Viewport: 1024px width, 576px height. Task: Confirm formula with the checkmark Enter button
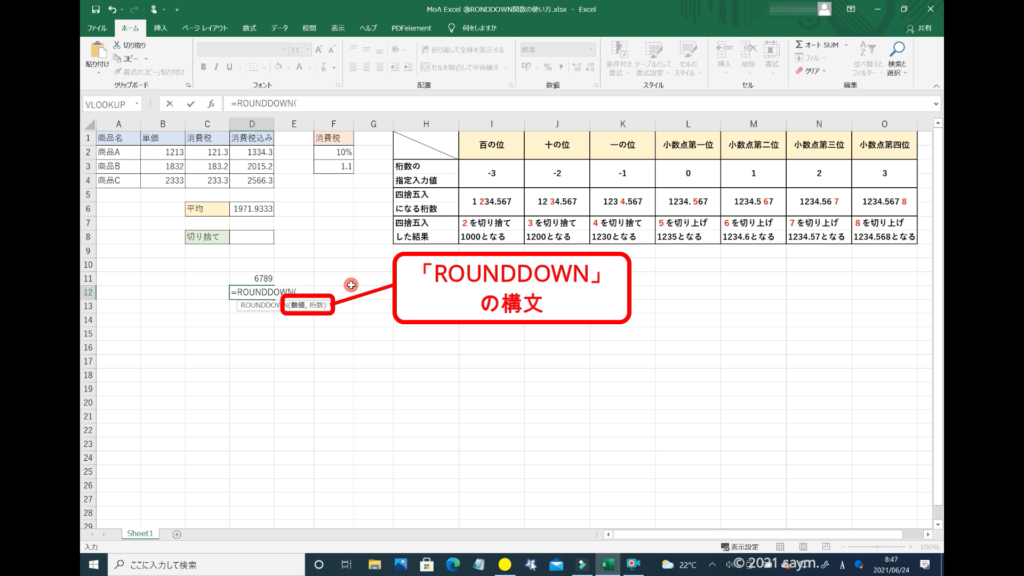click(190, 103)
